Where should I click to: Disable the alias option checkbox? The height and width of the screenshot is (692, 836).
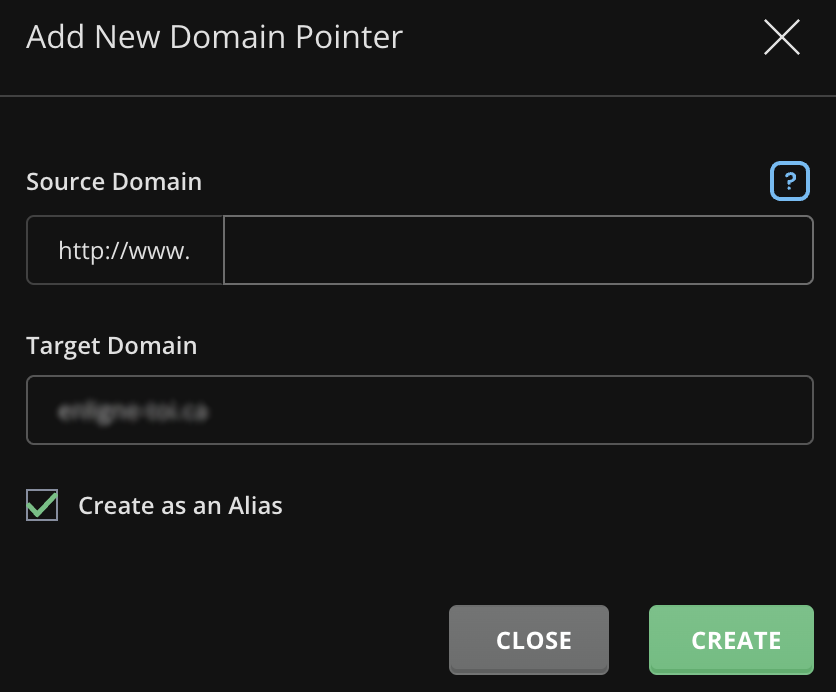(x=42, y=506)
